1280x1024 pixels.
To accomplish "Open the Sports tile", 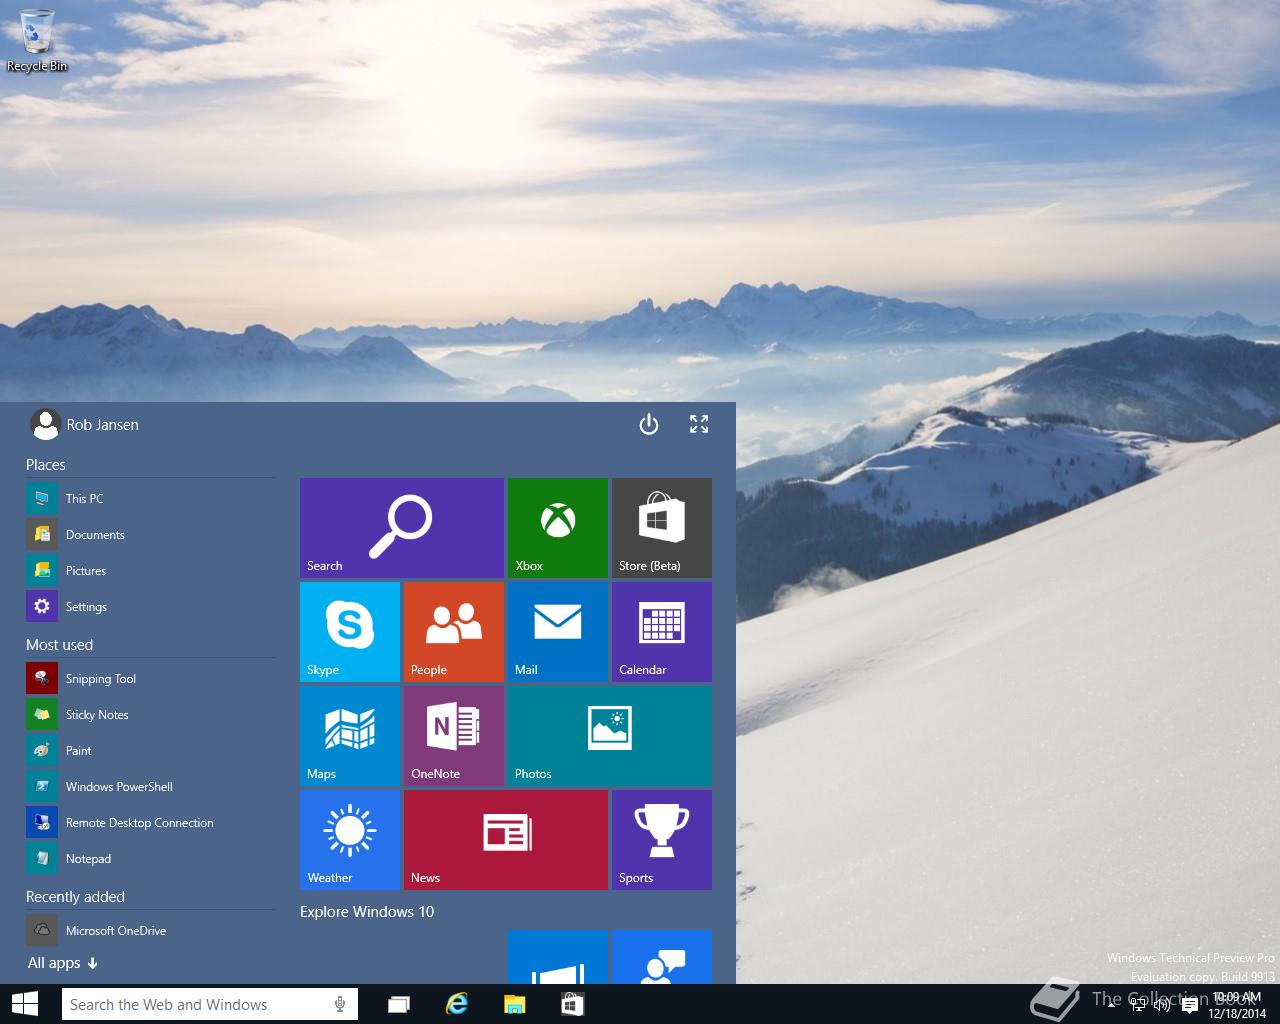I will pos(662,840).
